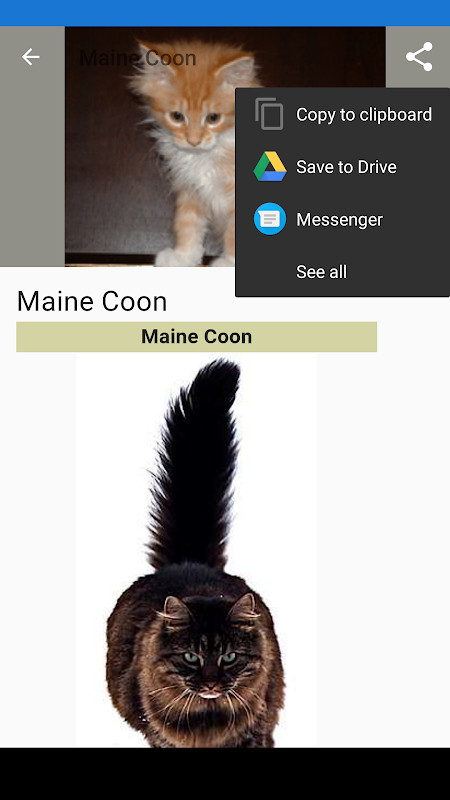
Task: Open the share icon
Action: [x=419, y=57]
